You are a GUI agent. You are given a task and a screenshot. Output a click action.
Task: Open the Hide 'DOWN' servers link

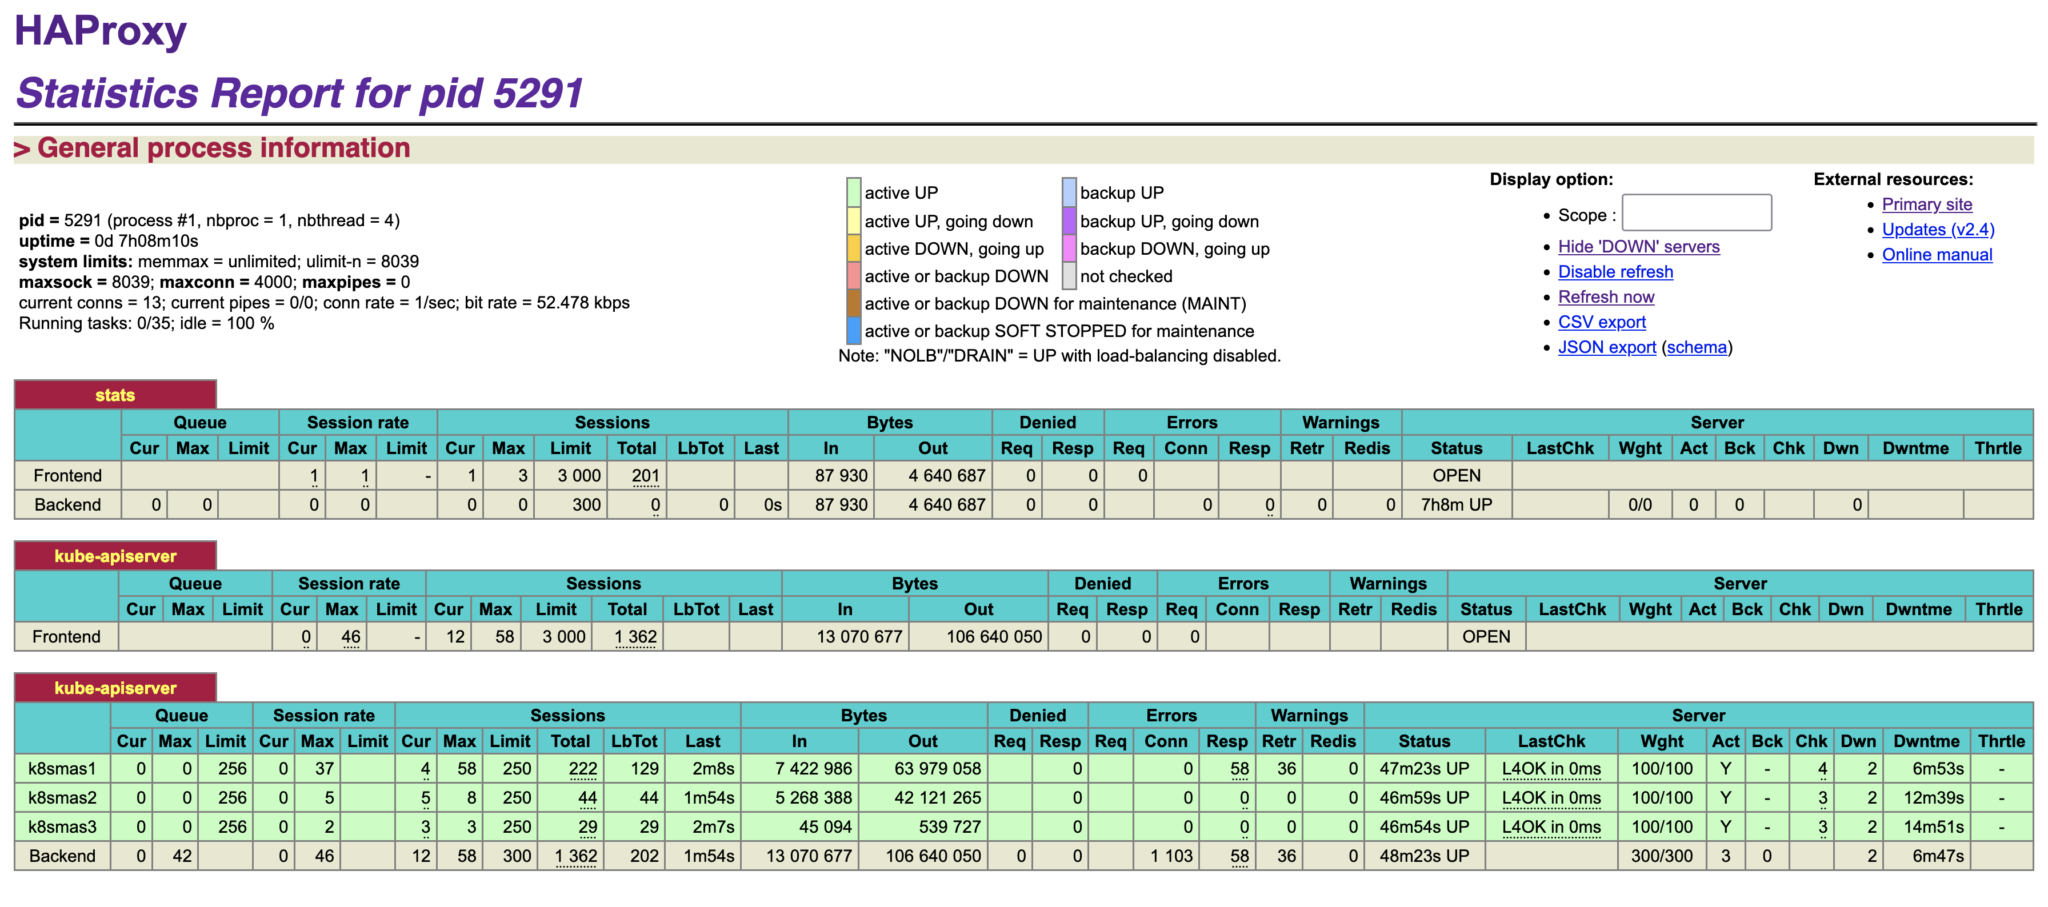point(1638,247)
